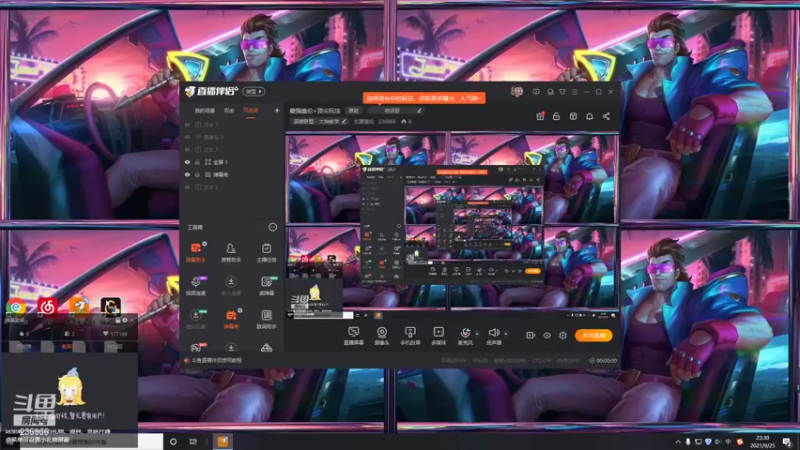Expand microphone options arrow

pos(477,334)
